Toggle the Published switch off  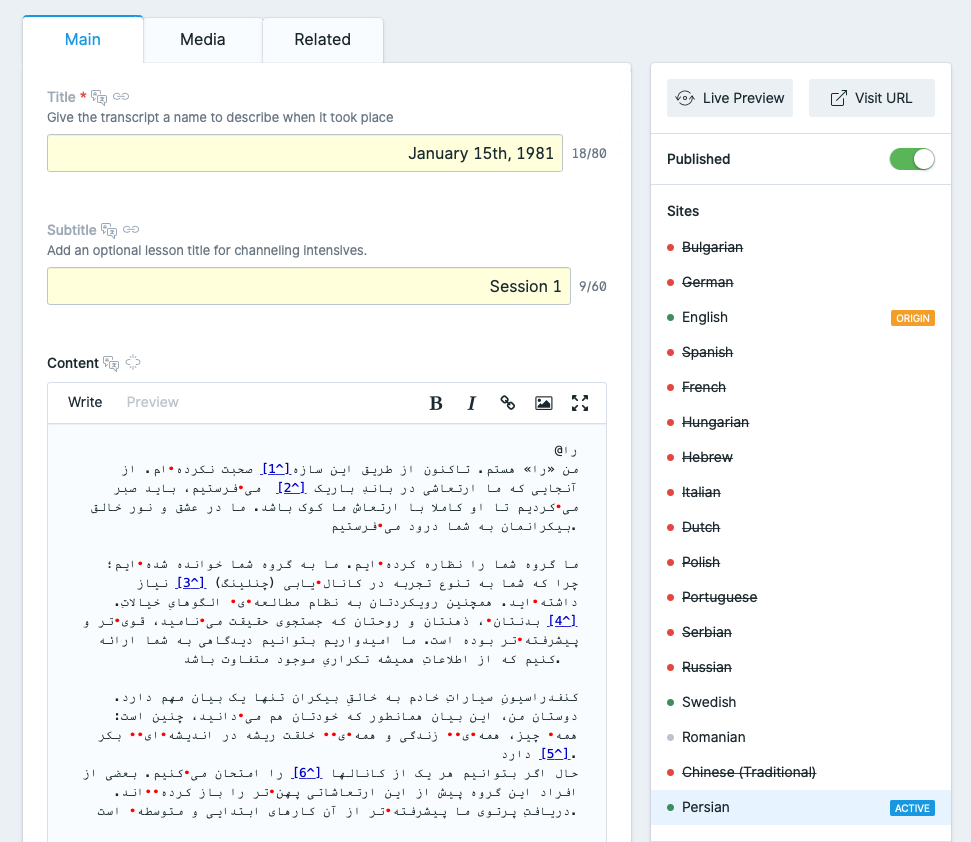911,159
